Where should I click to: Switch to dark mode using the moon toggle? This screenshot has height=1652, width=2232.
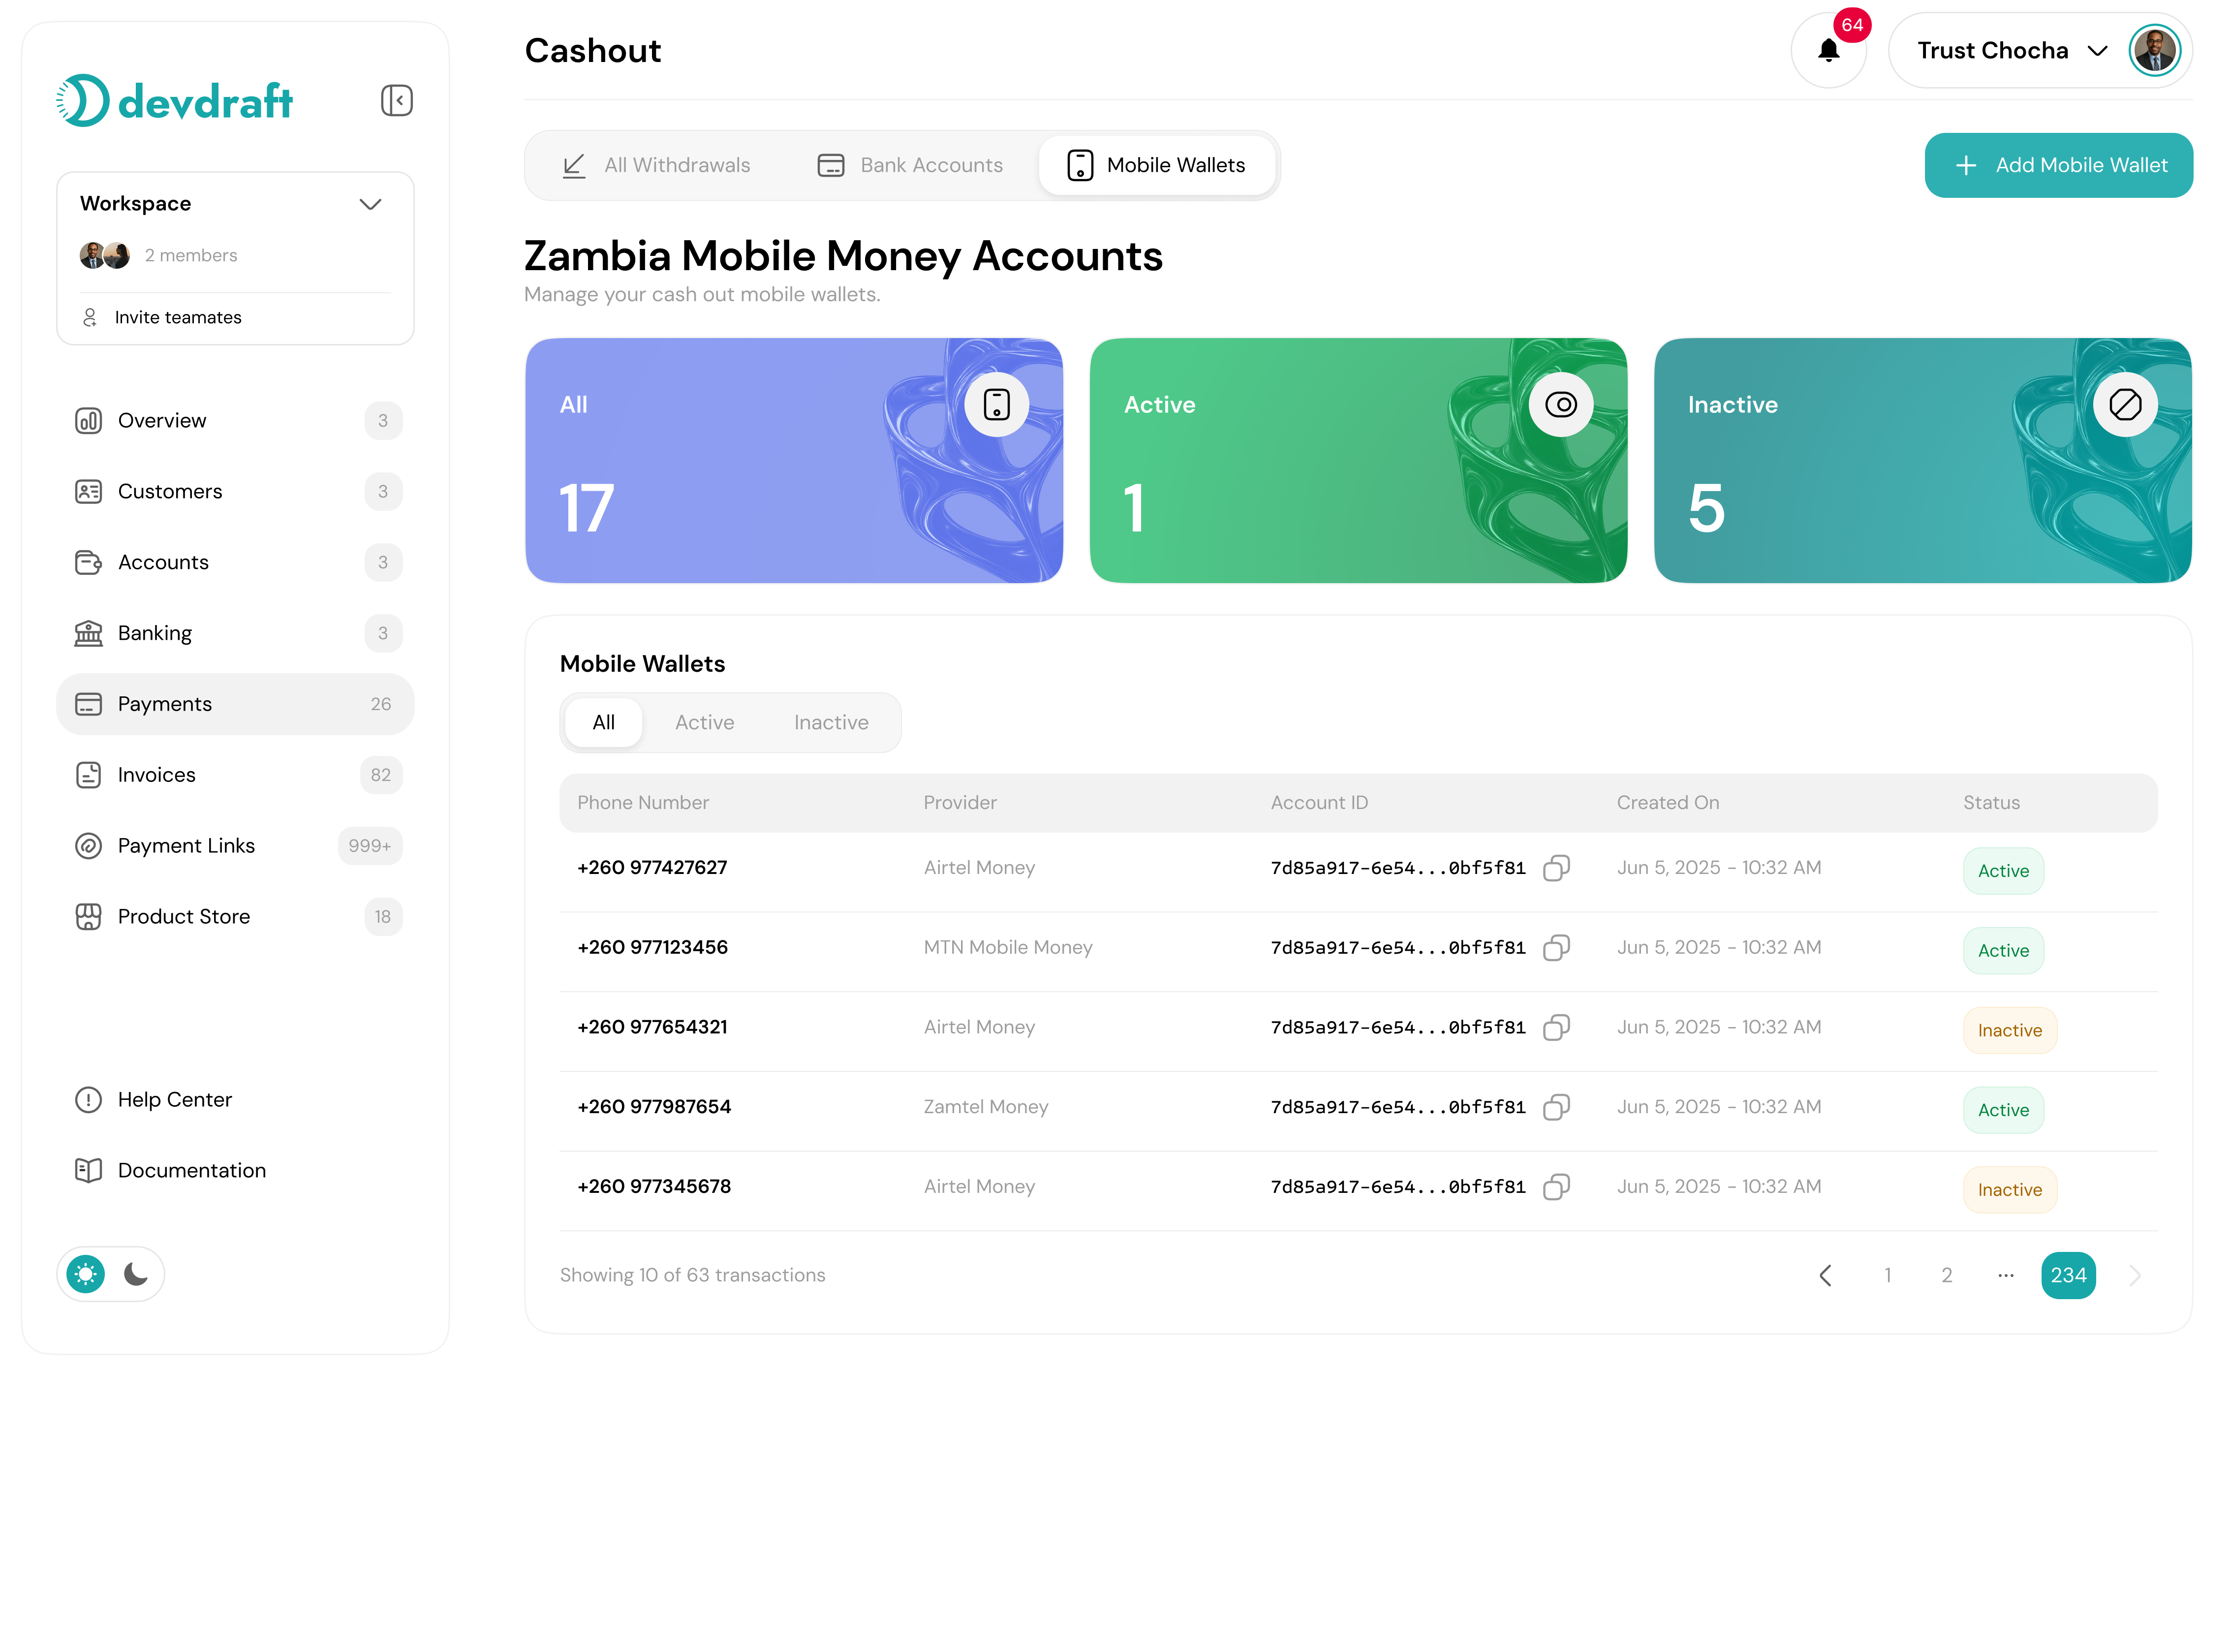[x=136, y=1274]
